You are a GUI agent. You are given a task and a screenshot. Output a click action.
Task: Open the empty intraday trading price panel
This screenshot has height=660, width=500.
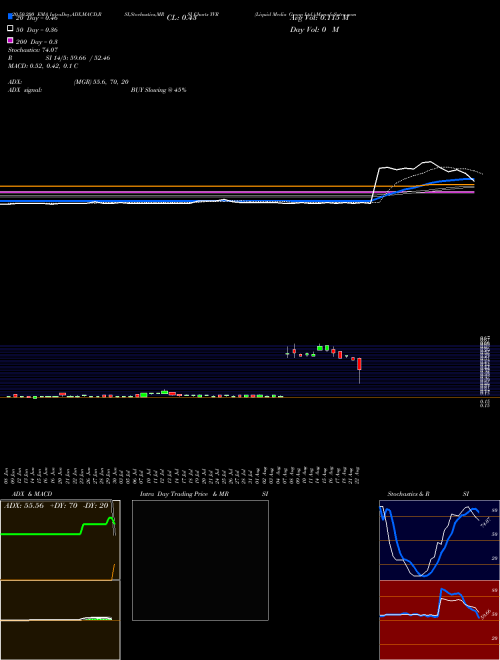tap(200, 560)
